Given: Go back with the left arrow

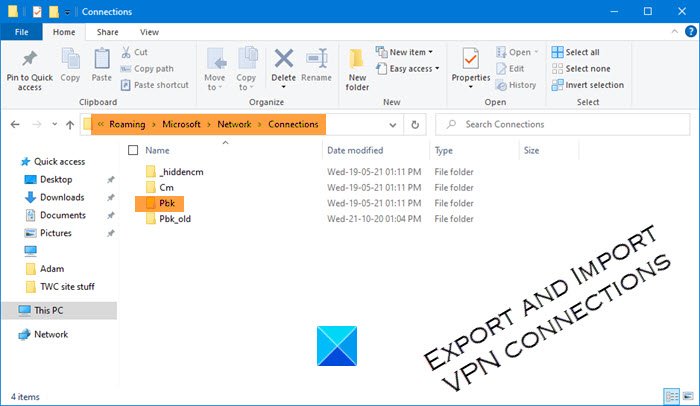Looking at the screenshot, I should coord(15,125).
